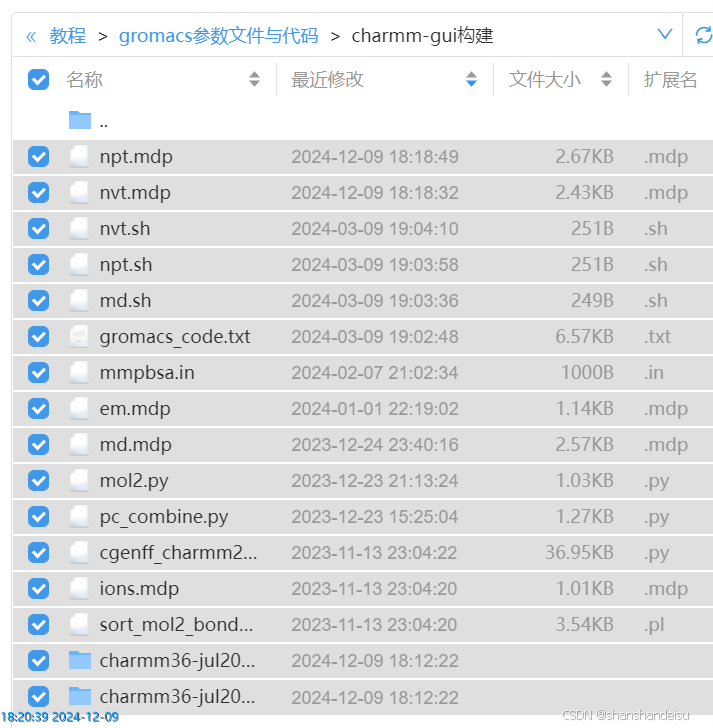Click the md.sh file name
The height and width of the screenshot is (728, 713).
click(125, 301)
